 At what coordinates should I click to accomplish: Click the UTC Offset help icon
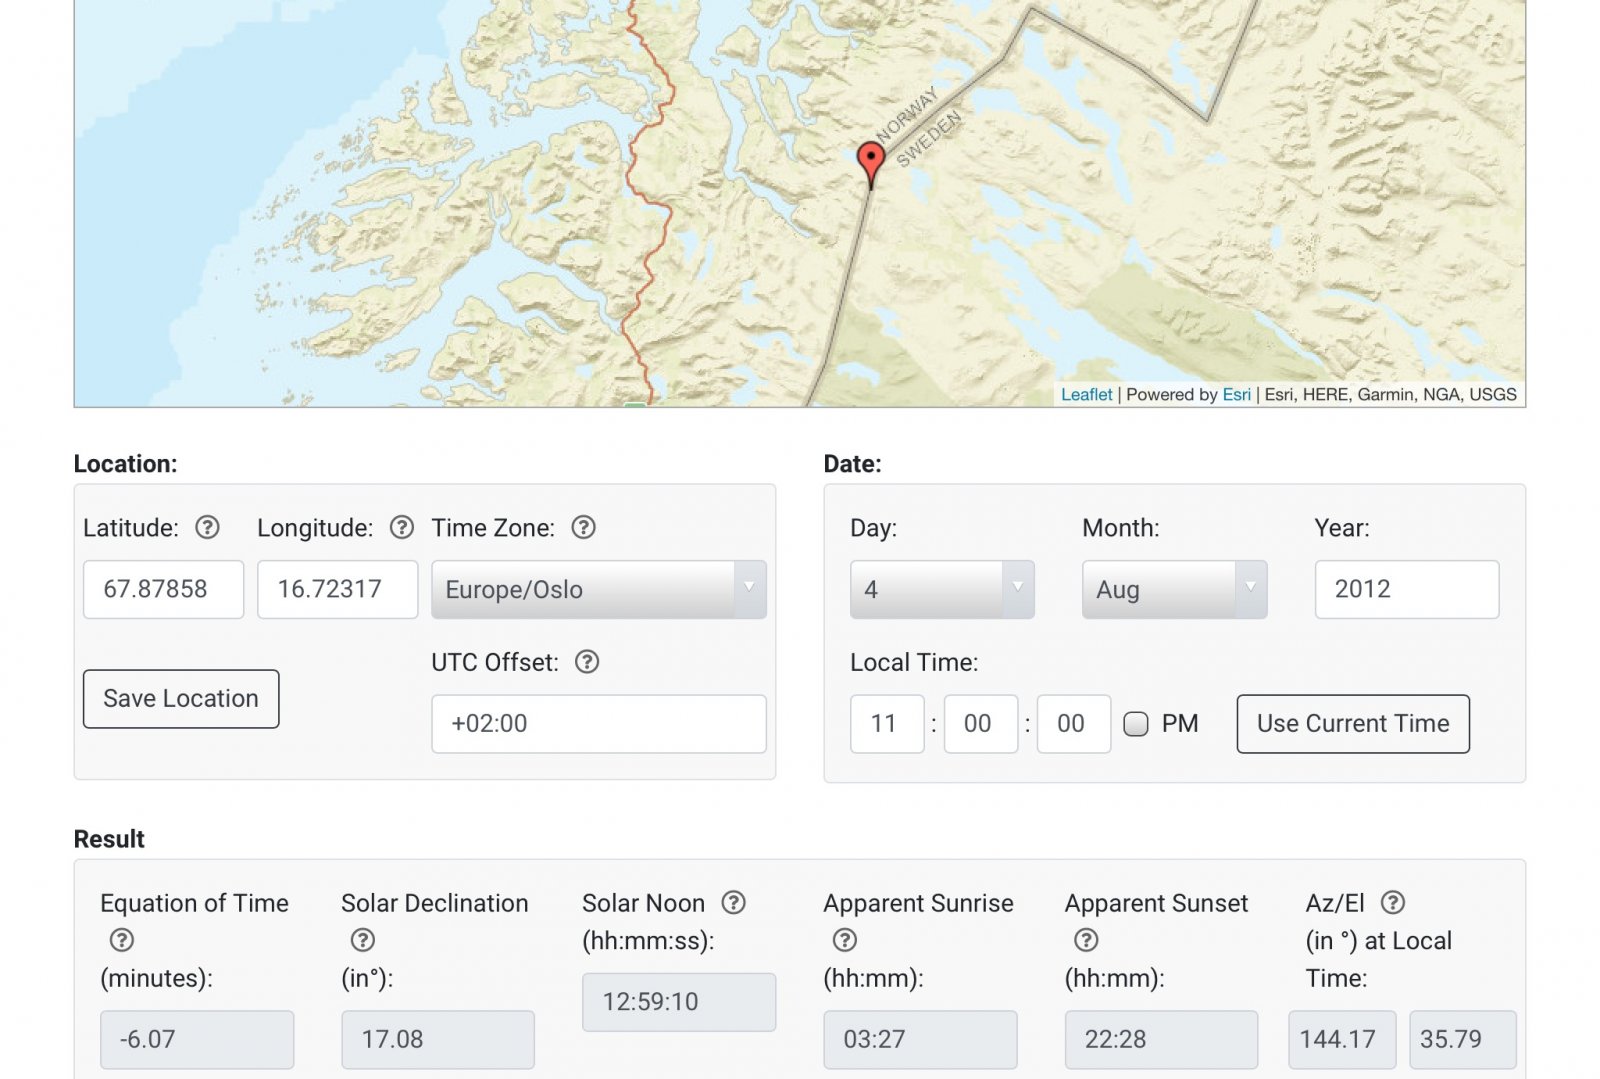(587, 662)
